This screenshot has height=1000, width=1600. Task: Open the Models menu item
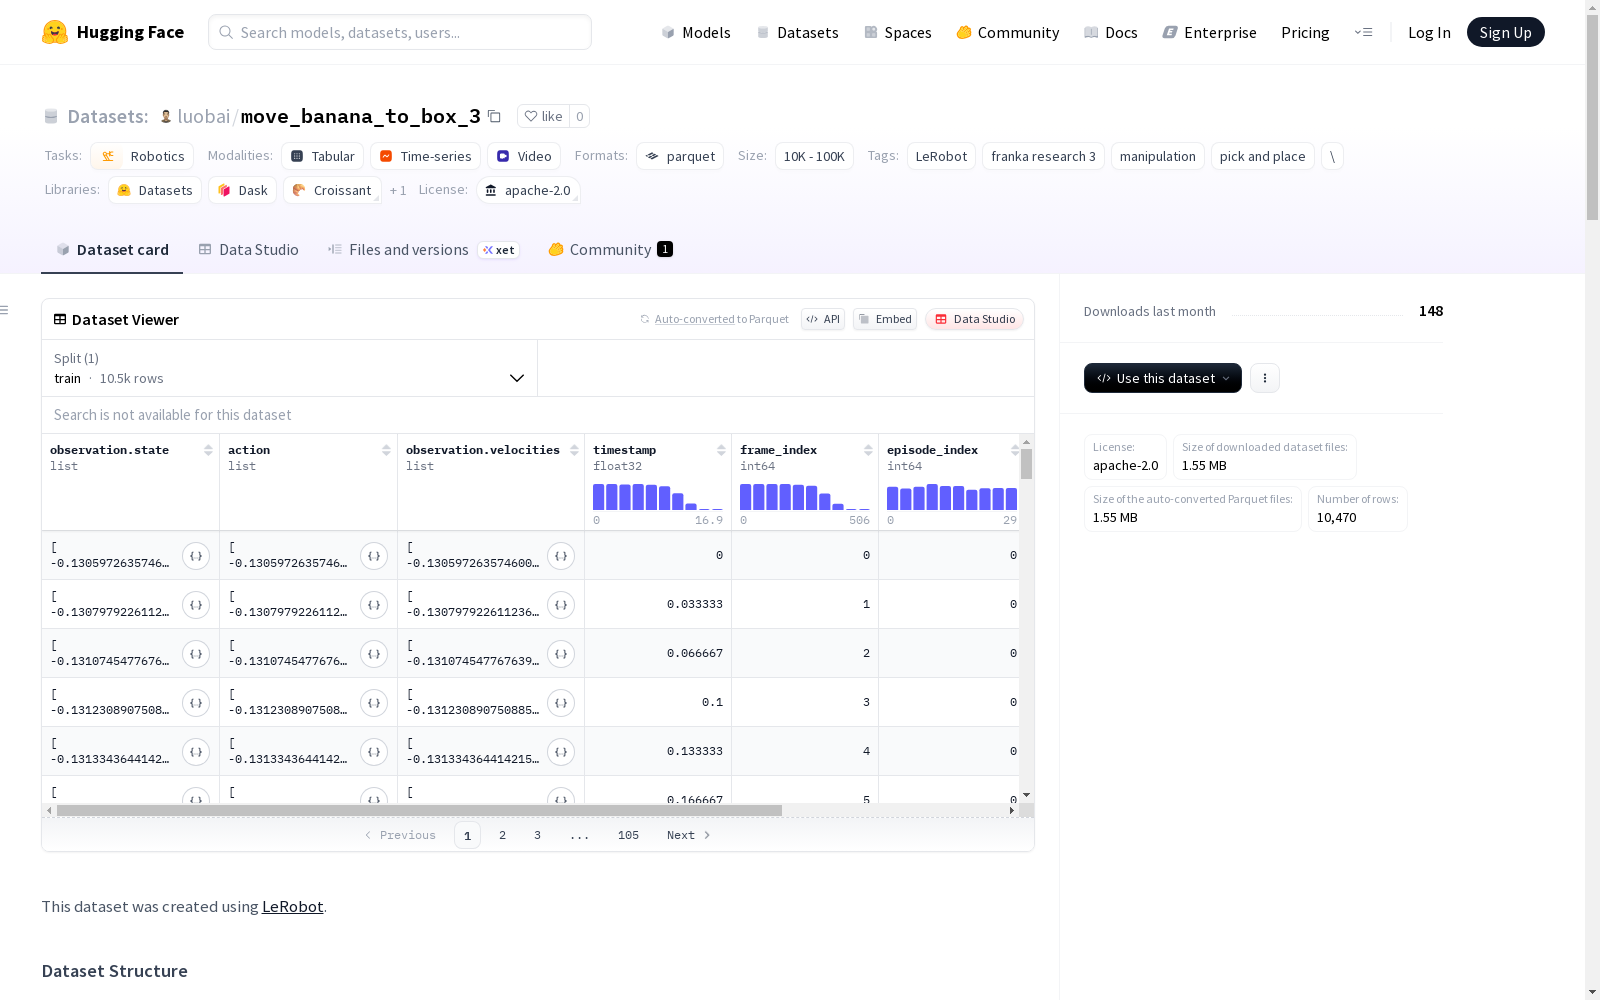click(x=696, y=32)
